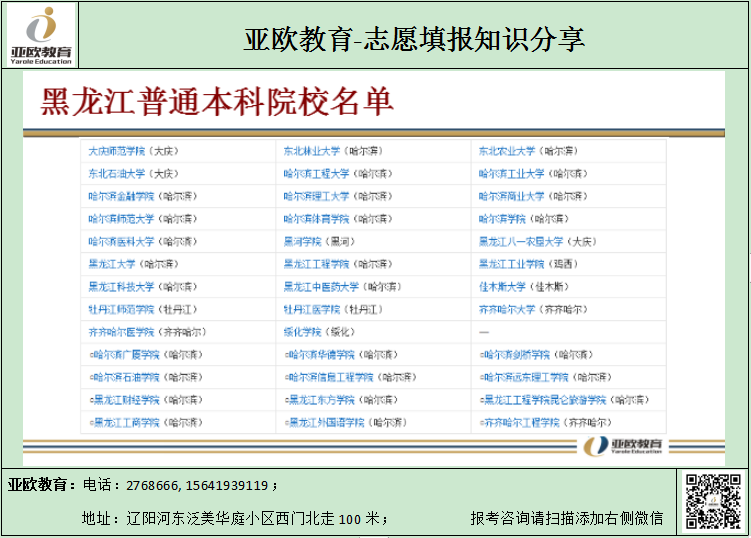Image resolution: width=751 pixels, height=538 pixels.
Task: Open the 哈尔滨体育学院 link
Action: click(x=316, y=219)
